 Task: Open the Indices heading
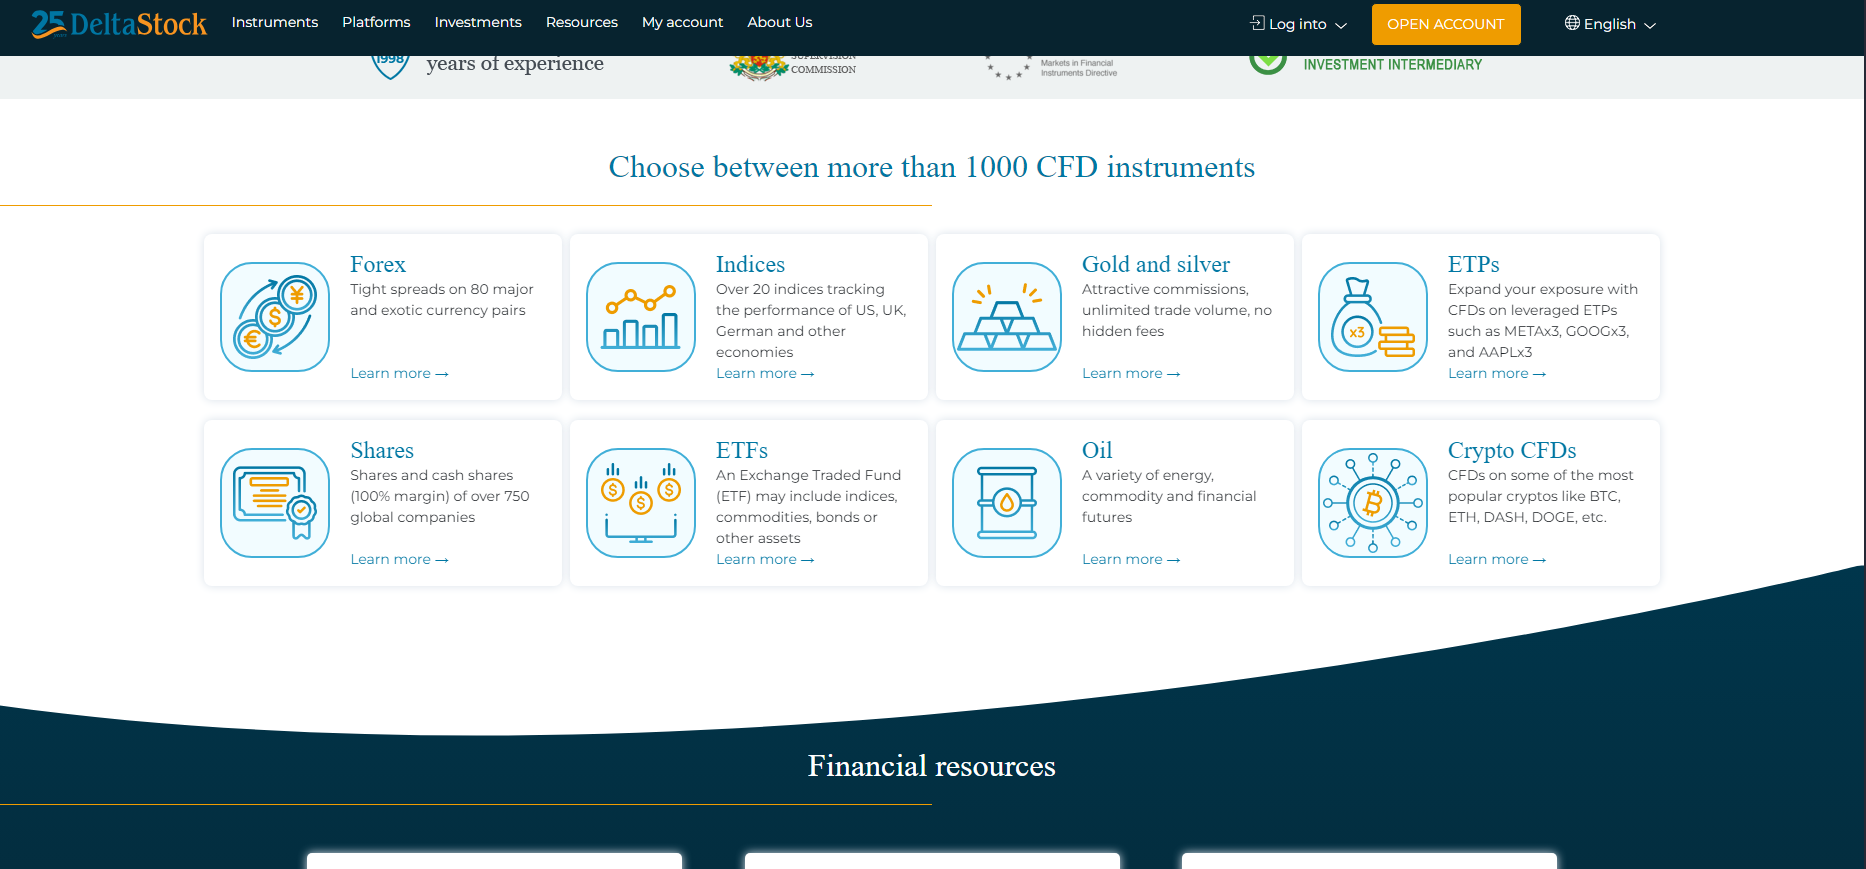[x=750, y=264]
